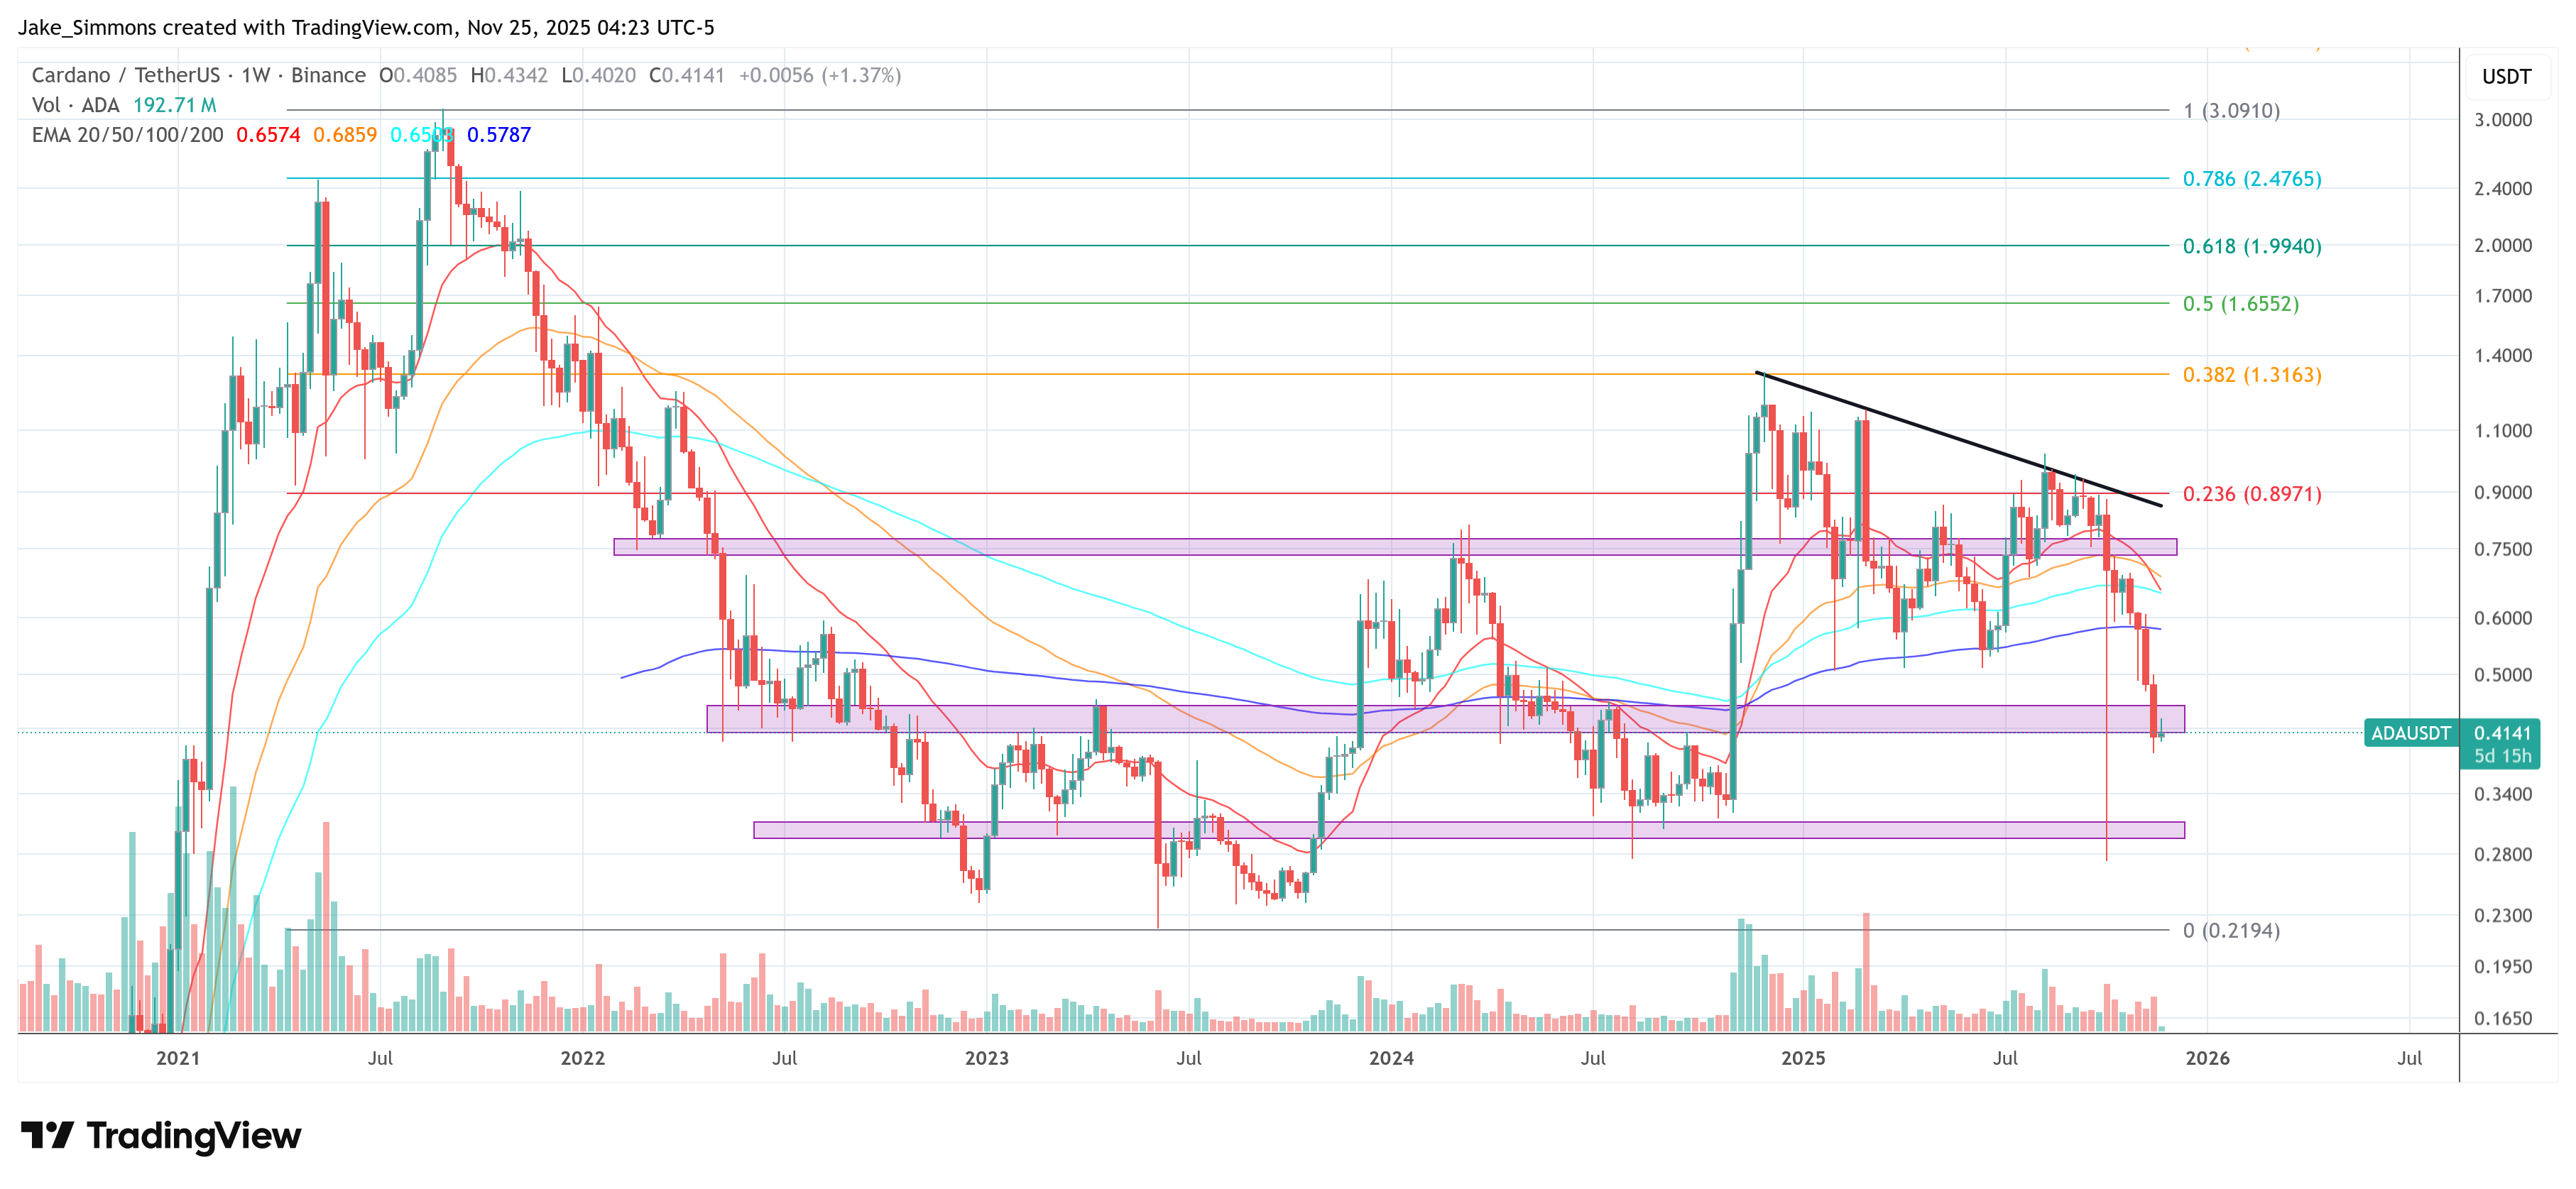Viewport: 2576px width, 1189px height.
Task: Click the Cardano / TetherUS symbol title
Action: click(x=125, y=75)
